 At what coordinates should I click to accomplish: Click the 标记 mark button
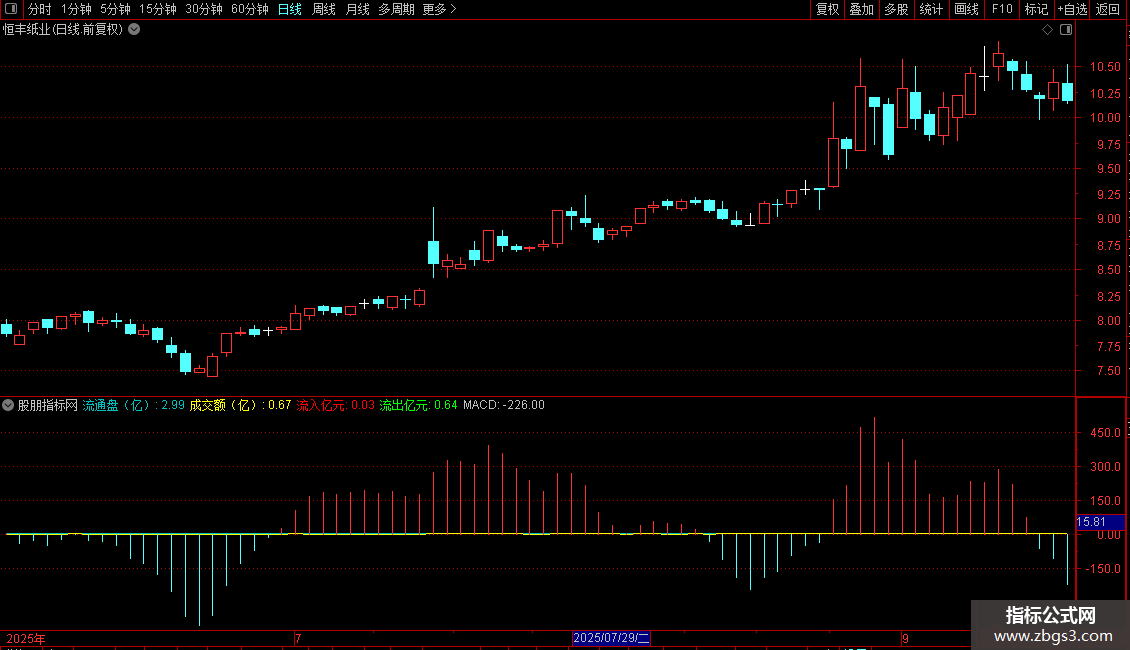[1036, 9]
